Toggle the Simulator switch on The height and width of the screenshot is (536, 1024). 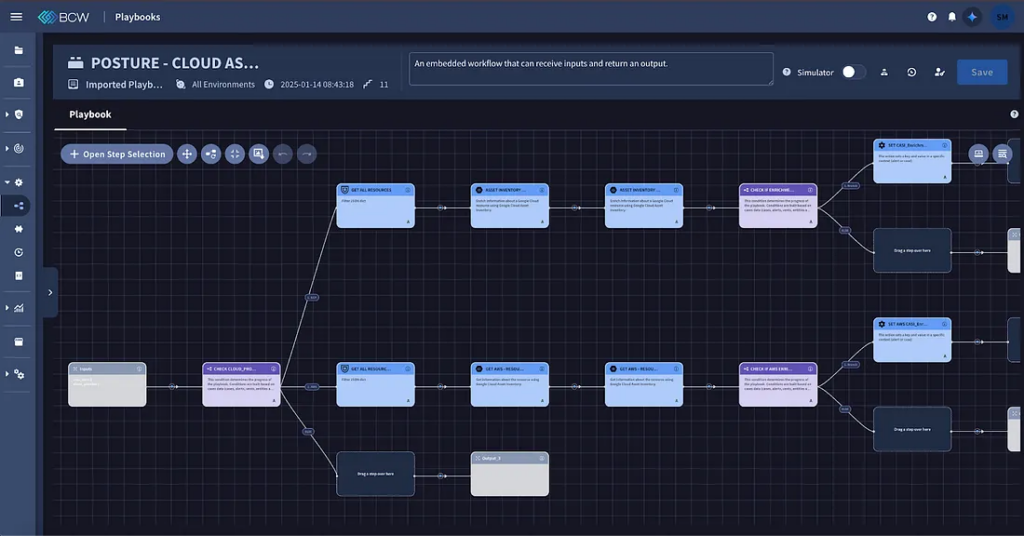coord(853,72)
